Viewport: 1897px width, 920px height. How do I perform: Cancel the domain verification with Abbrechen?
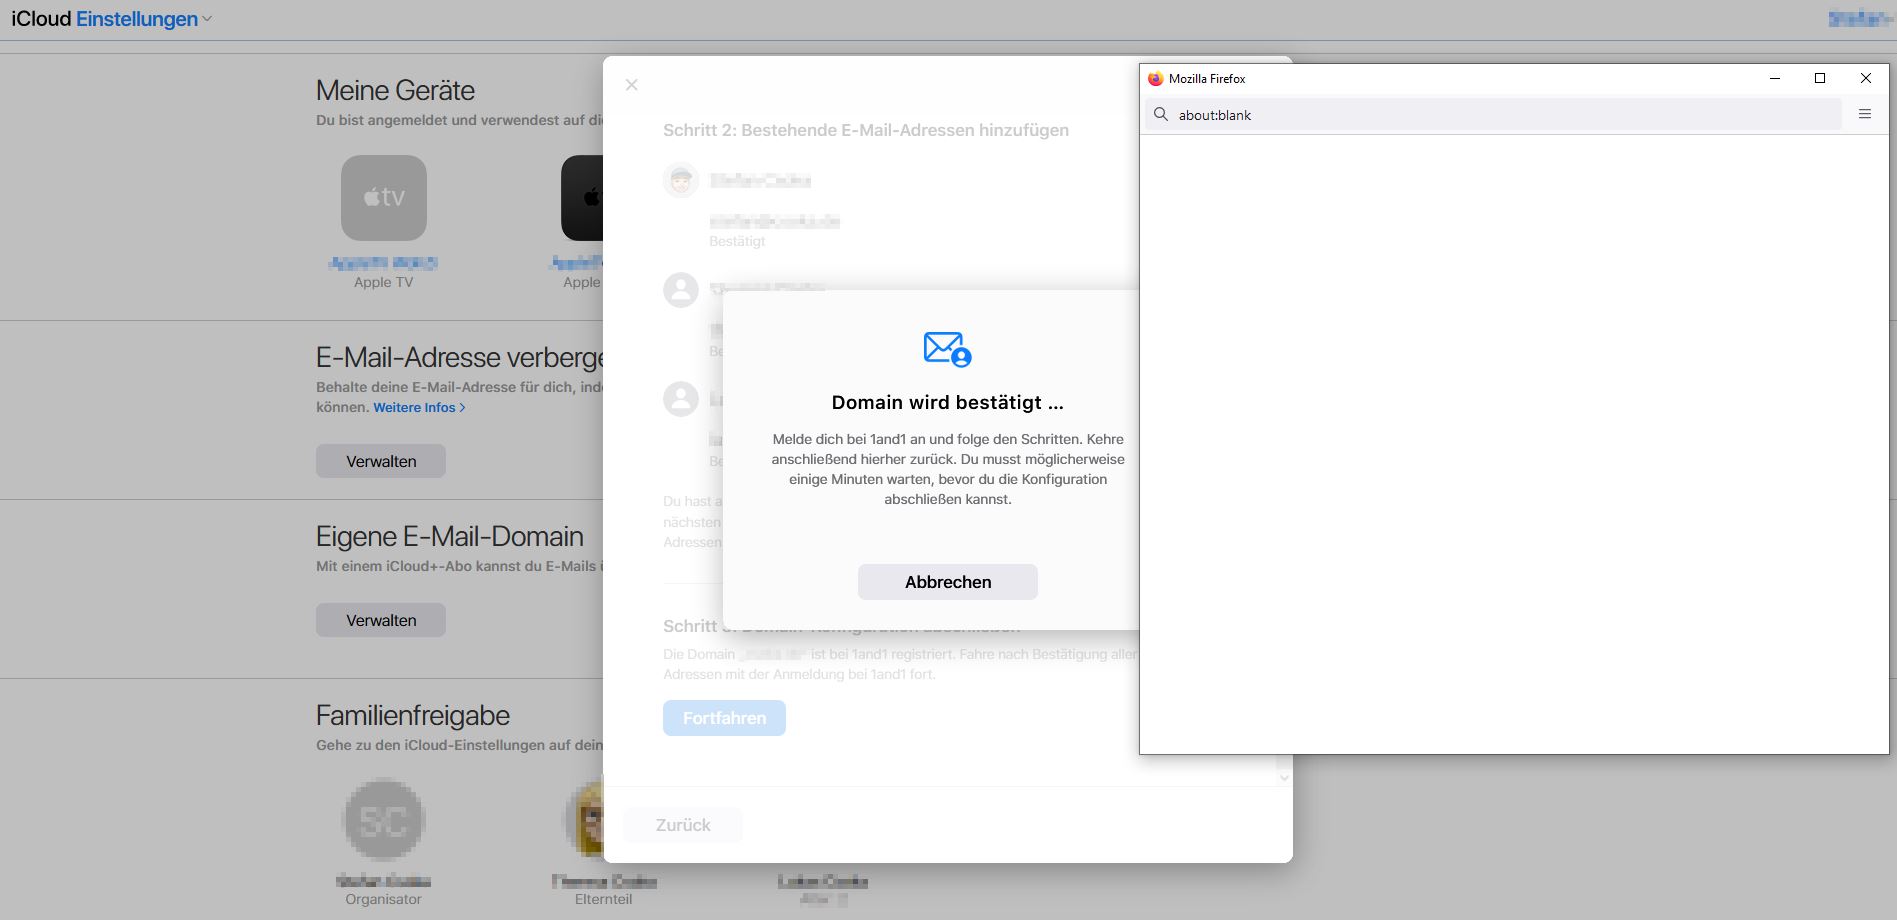click(947, 582)
